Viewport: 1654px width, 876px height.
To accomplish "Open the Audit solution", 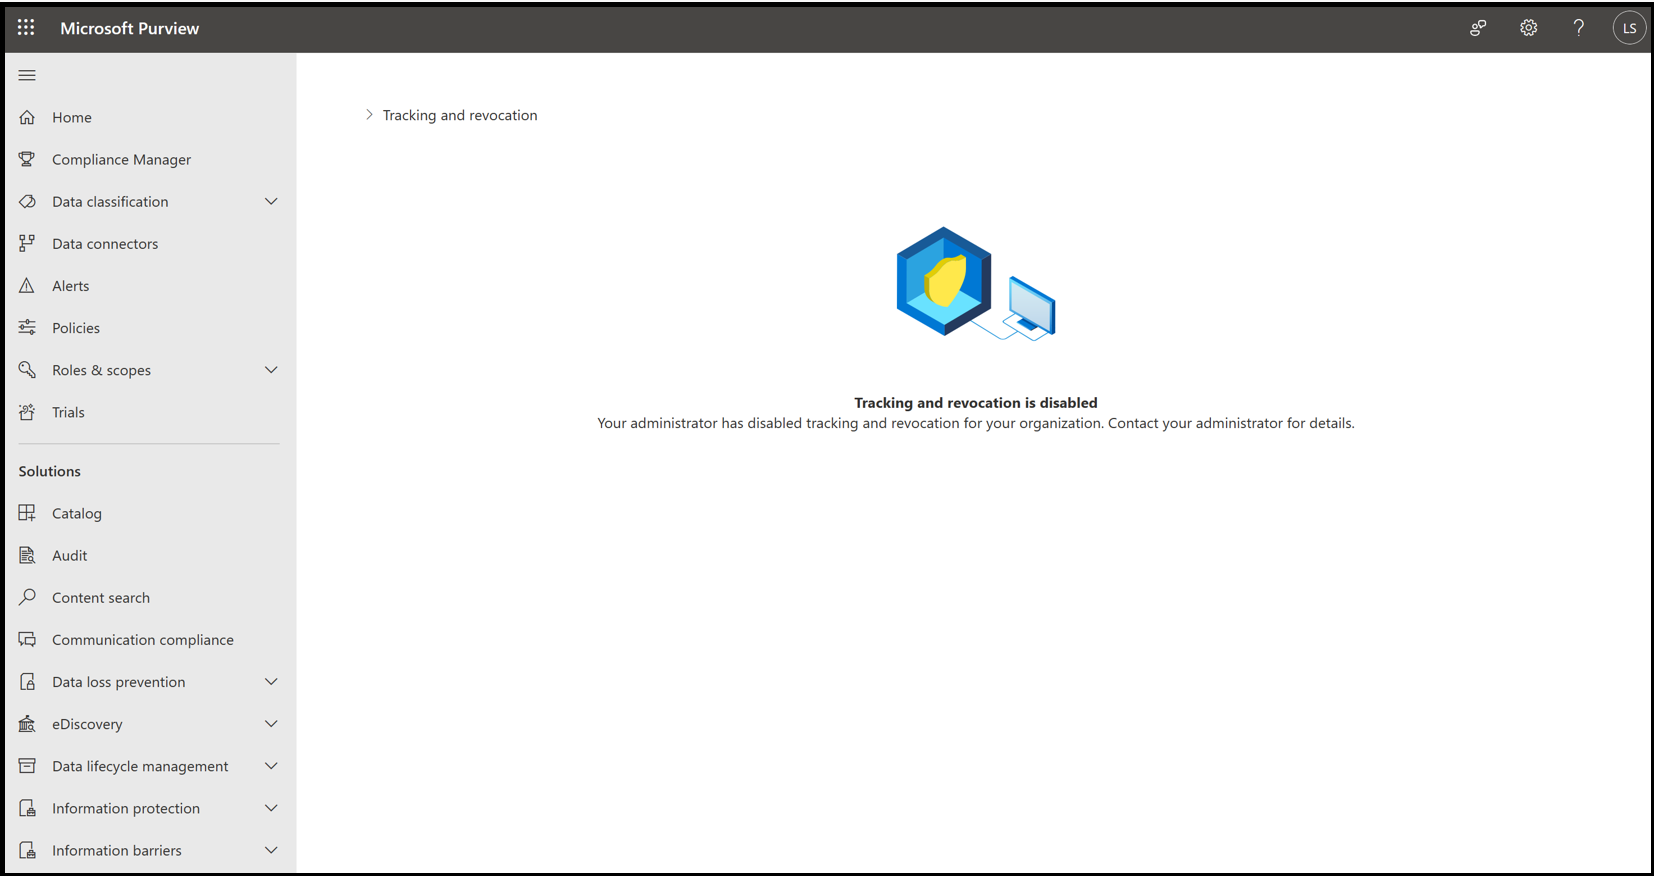I will (70, 556).
